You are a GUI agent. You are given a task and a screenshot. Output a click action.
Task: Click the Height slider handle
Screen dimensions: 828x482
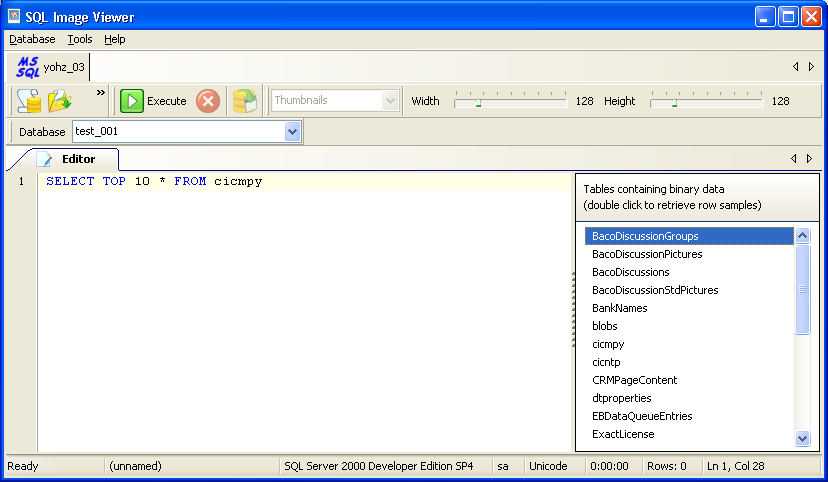coord(674,101)
